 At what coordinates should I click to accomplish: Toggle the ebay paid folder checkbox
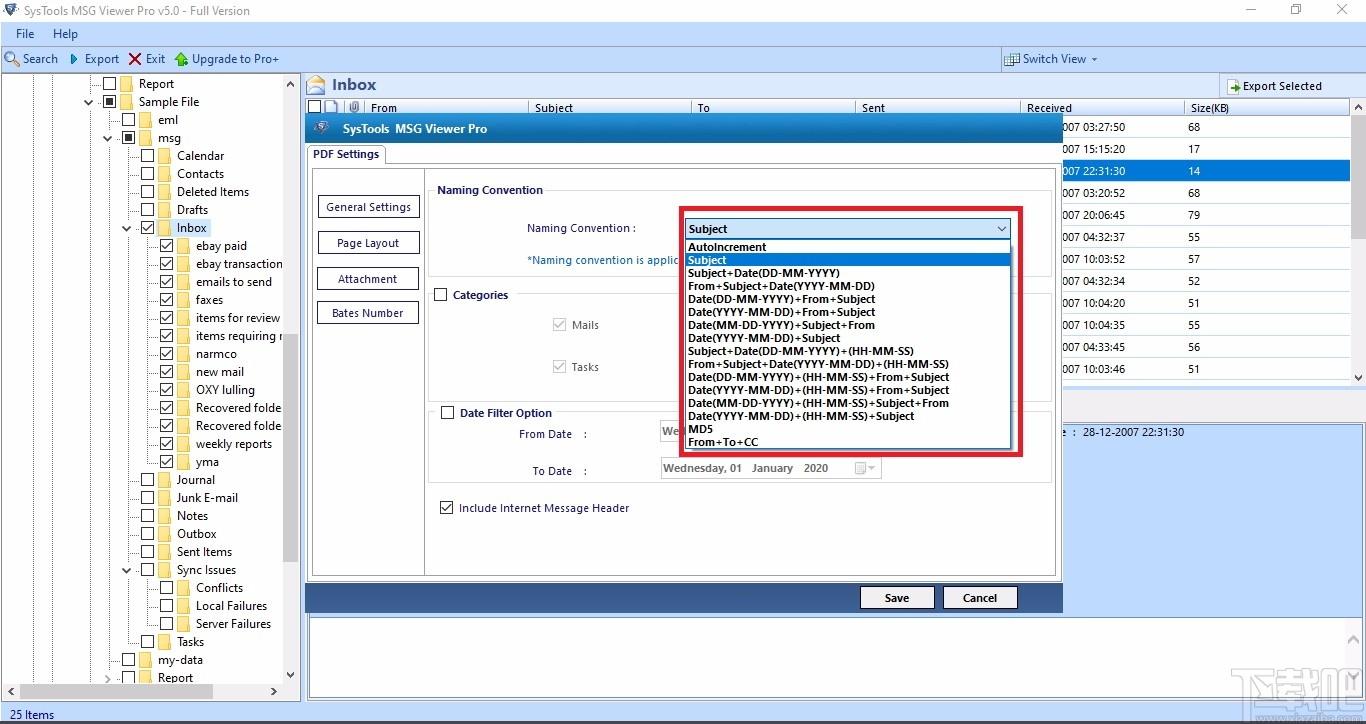pyautogui.click(x=166, y=246)
